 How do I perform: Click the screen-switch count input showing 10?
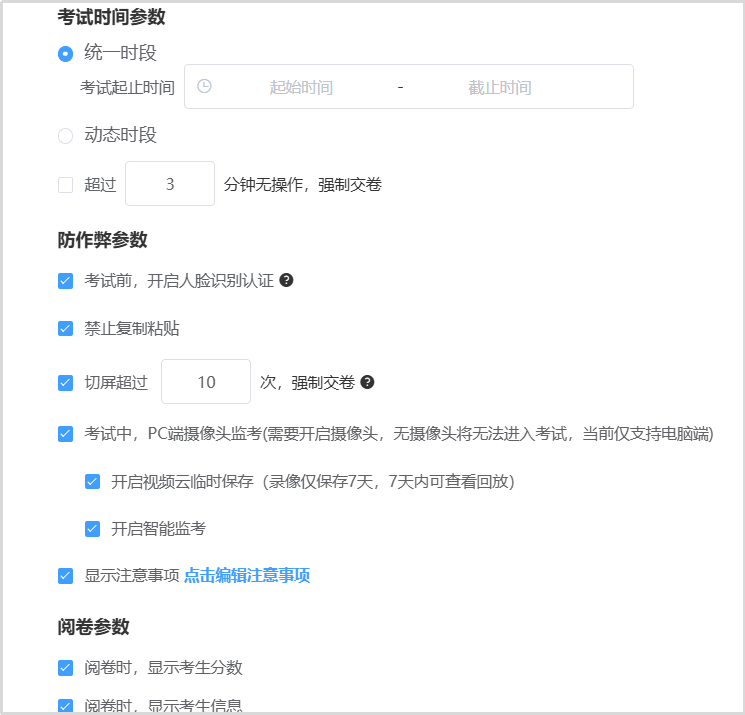click(206, 382)
